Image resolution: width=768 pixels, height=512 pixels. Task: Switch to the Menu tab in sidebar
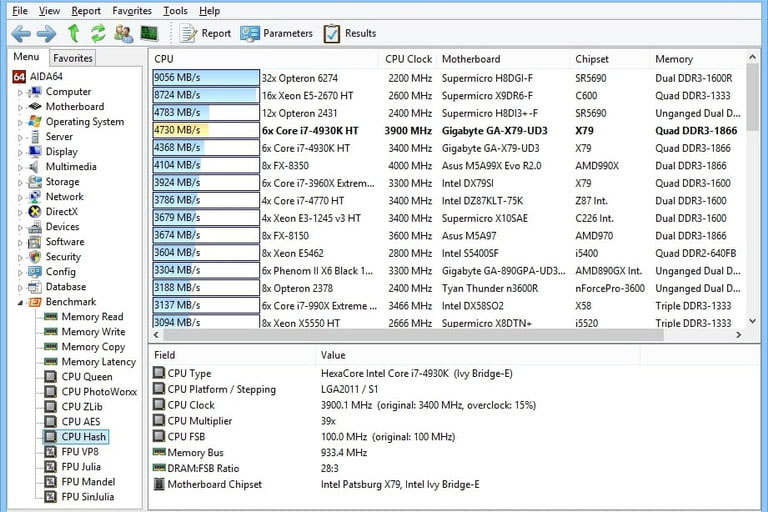(26, 57)
